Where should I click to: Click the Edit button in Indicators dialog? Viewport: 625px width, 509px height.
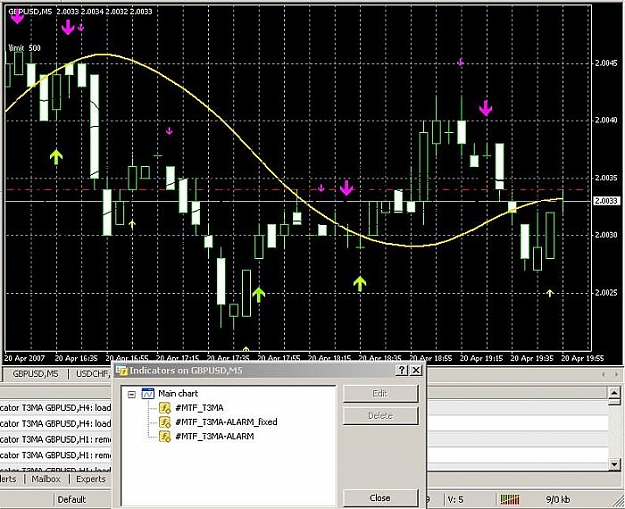coord(380,393)
